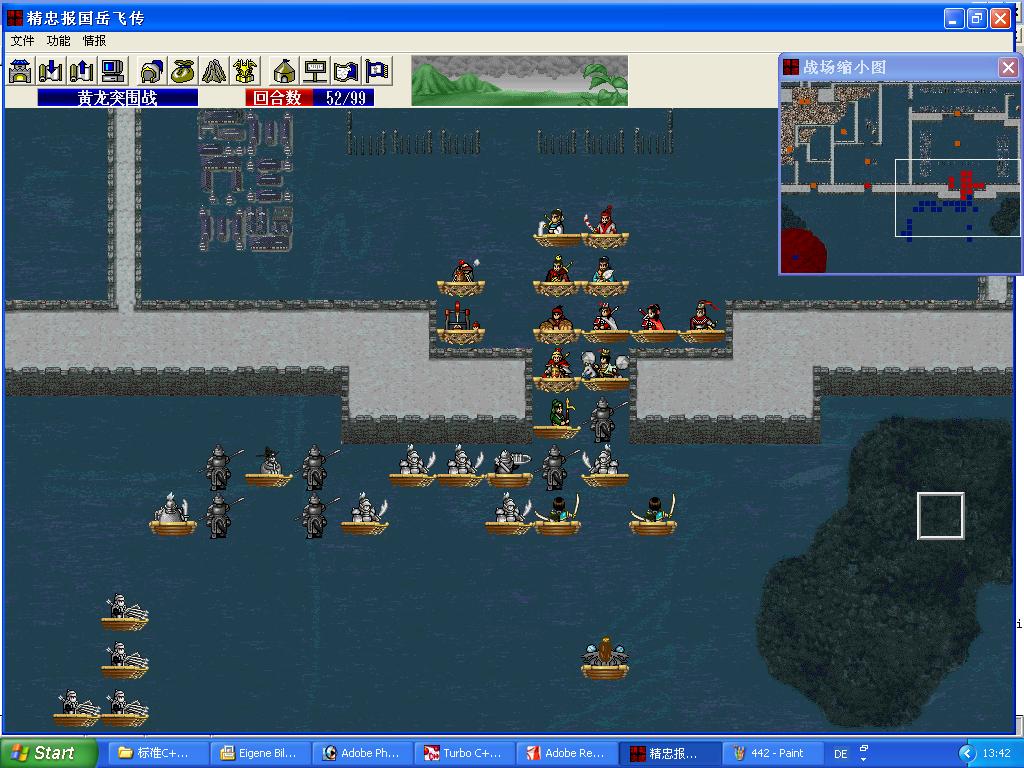Image resolution: width=1024 pixels, height=768 pixels.
Task: Click the castle gate toolbar icon
Action: (20, 71)
